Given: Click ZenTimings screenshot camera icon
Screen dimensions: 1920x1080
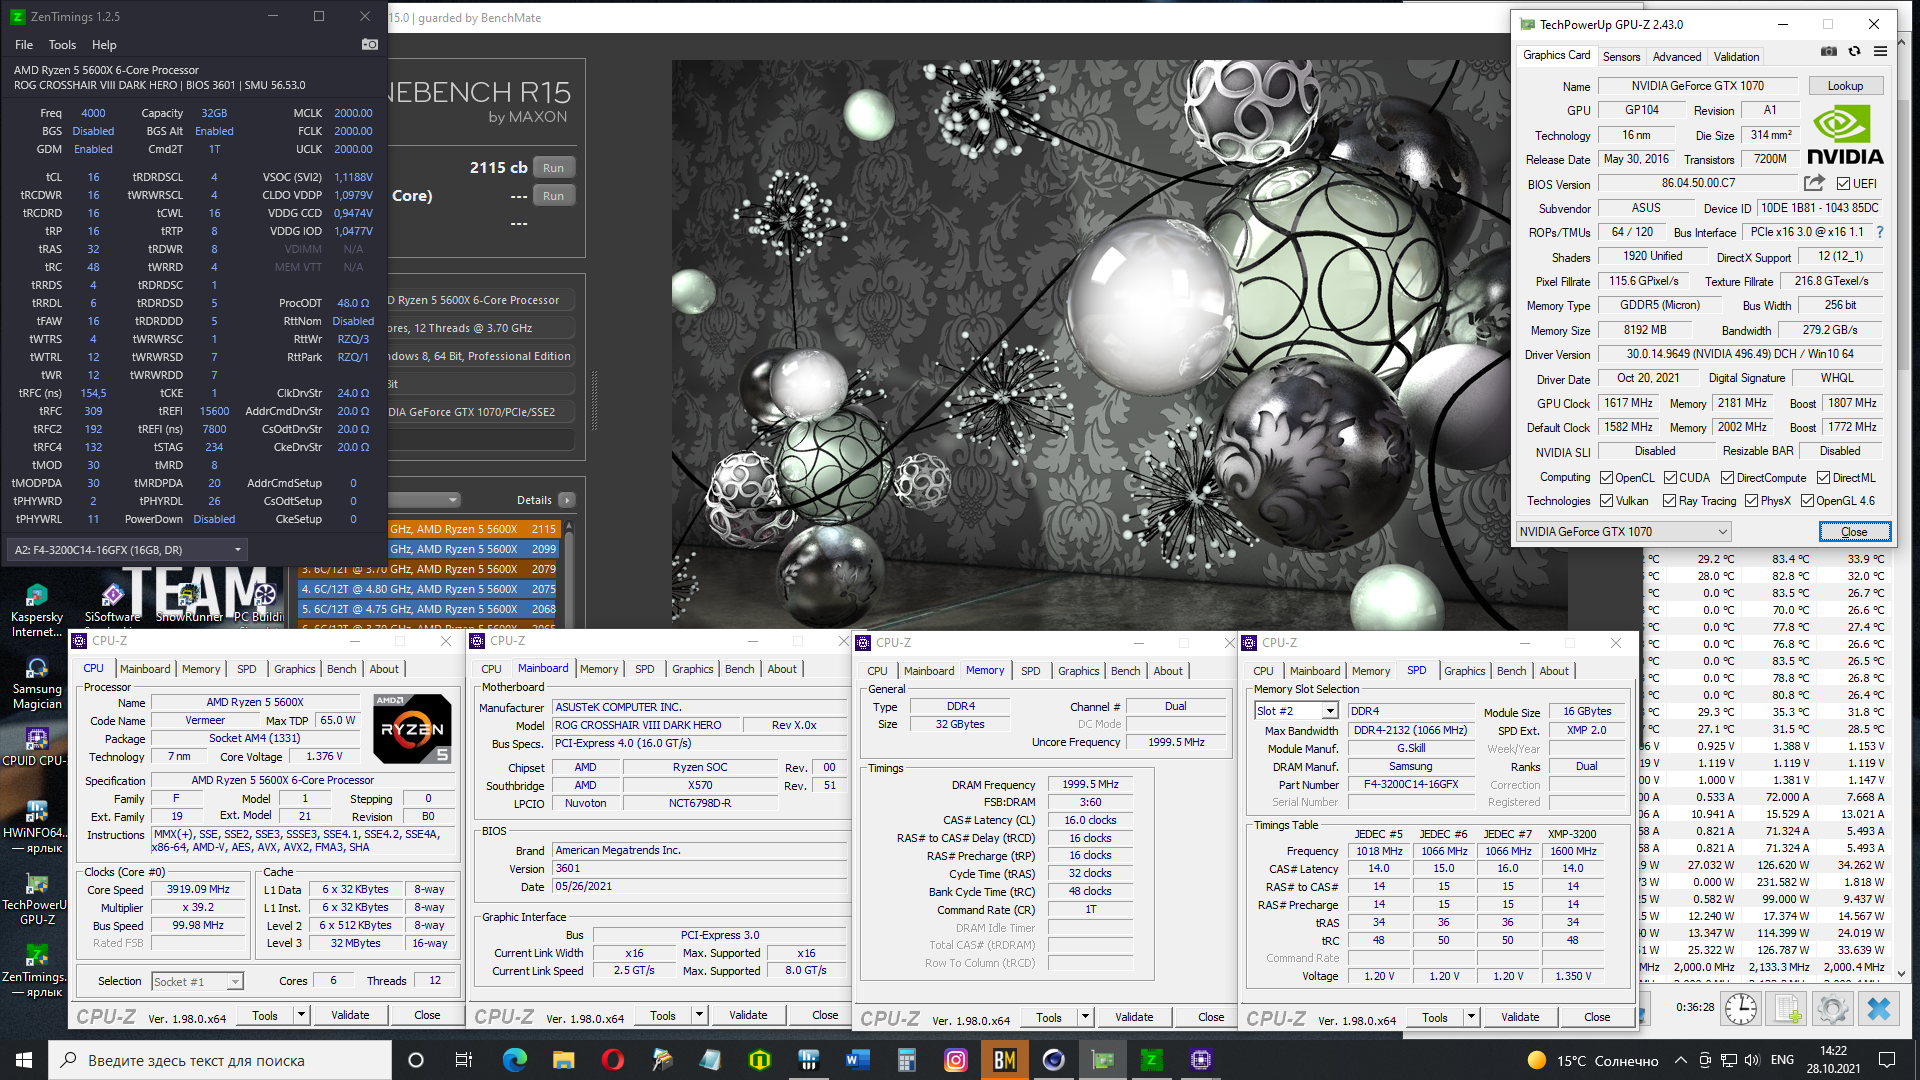Looking at the screenshot, I should click(370, 44).
